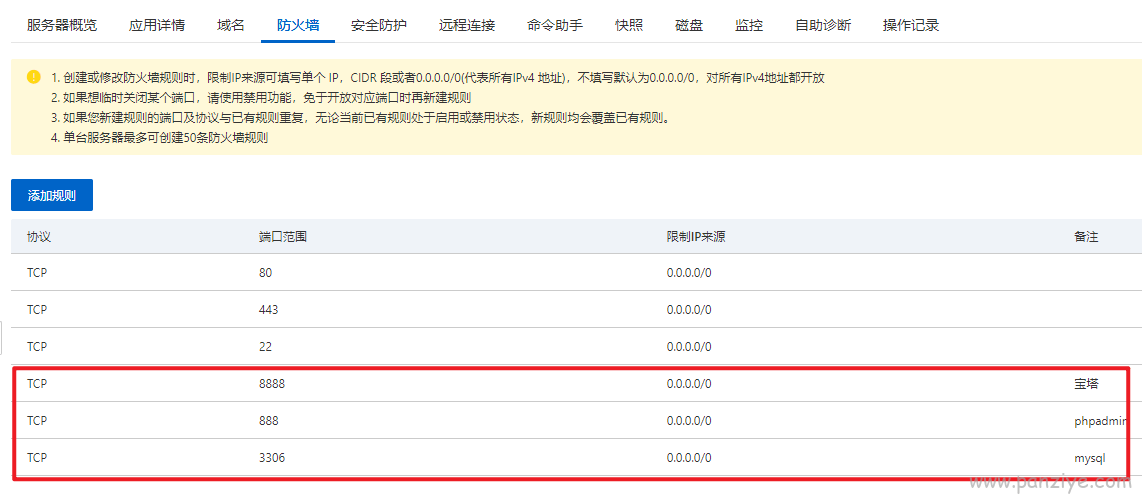
Task: Click the mysql remark text
Action: click(x=1090, y=458)
